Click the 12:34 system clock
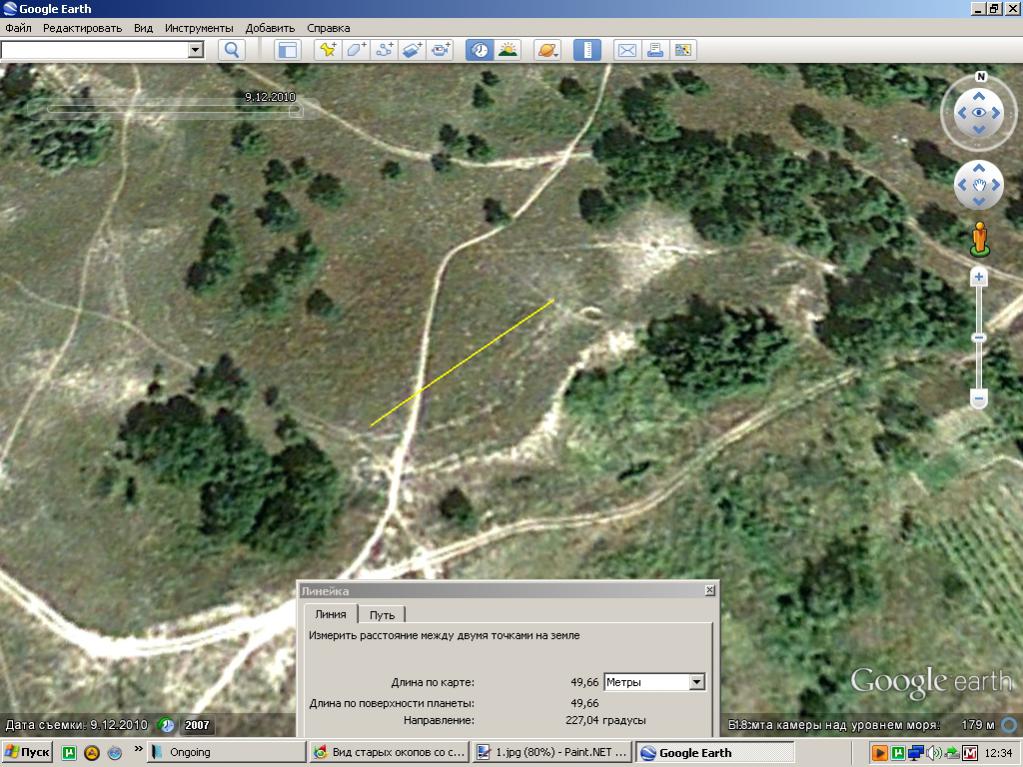Image resolution: width=1023 pixels, height=767 pixels. (x=999, y=753)
